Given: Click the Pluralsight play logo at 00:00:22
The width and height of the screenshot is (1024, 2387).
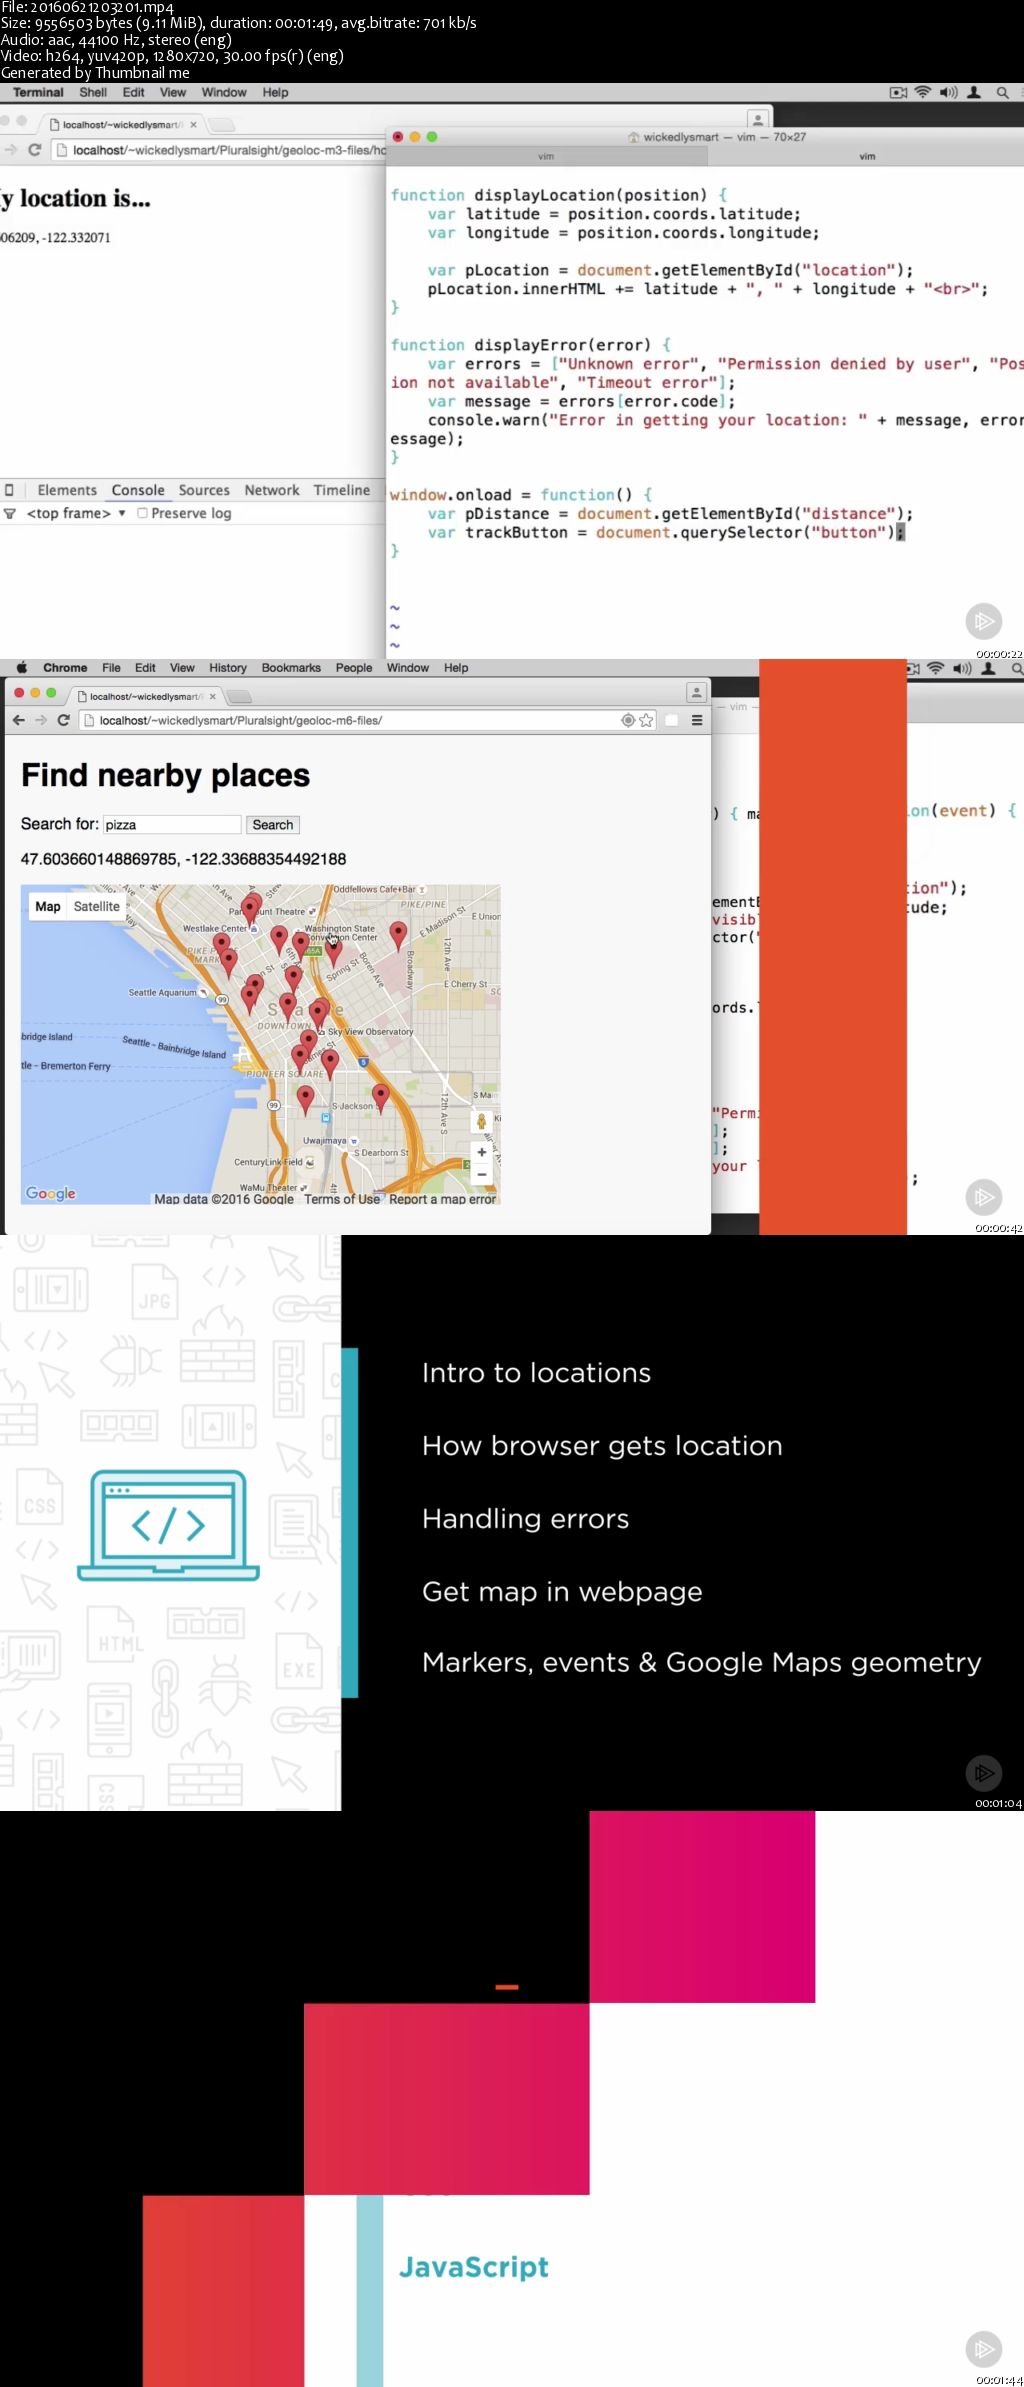Looking at the screenshot, I should tap(984, 621).
